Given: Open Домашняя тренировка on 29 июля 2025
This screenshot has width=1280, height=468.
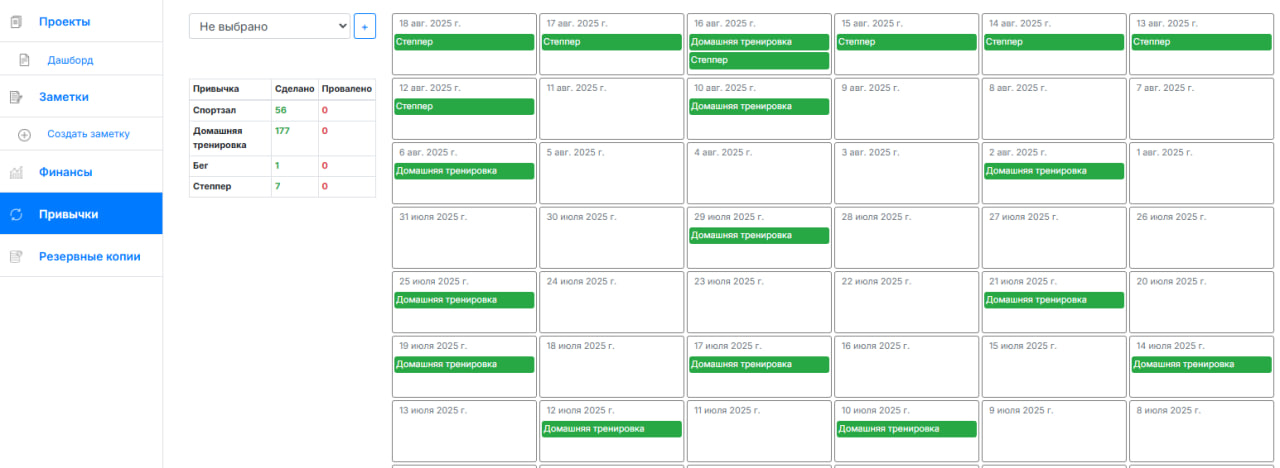Looking at the screenshot, I should click(759, 236).
